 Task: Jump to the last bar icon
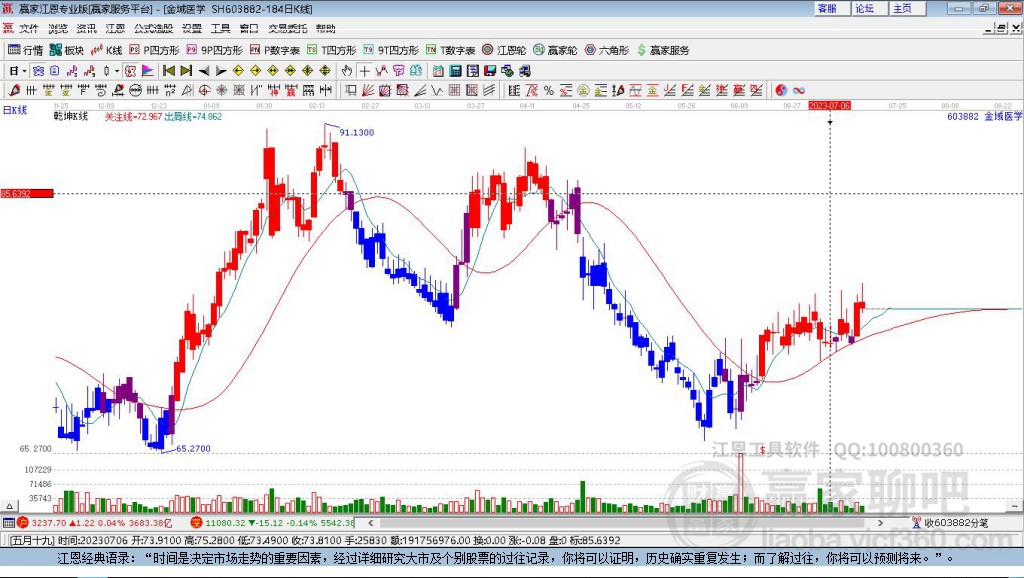[186, 71]
